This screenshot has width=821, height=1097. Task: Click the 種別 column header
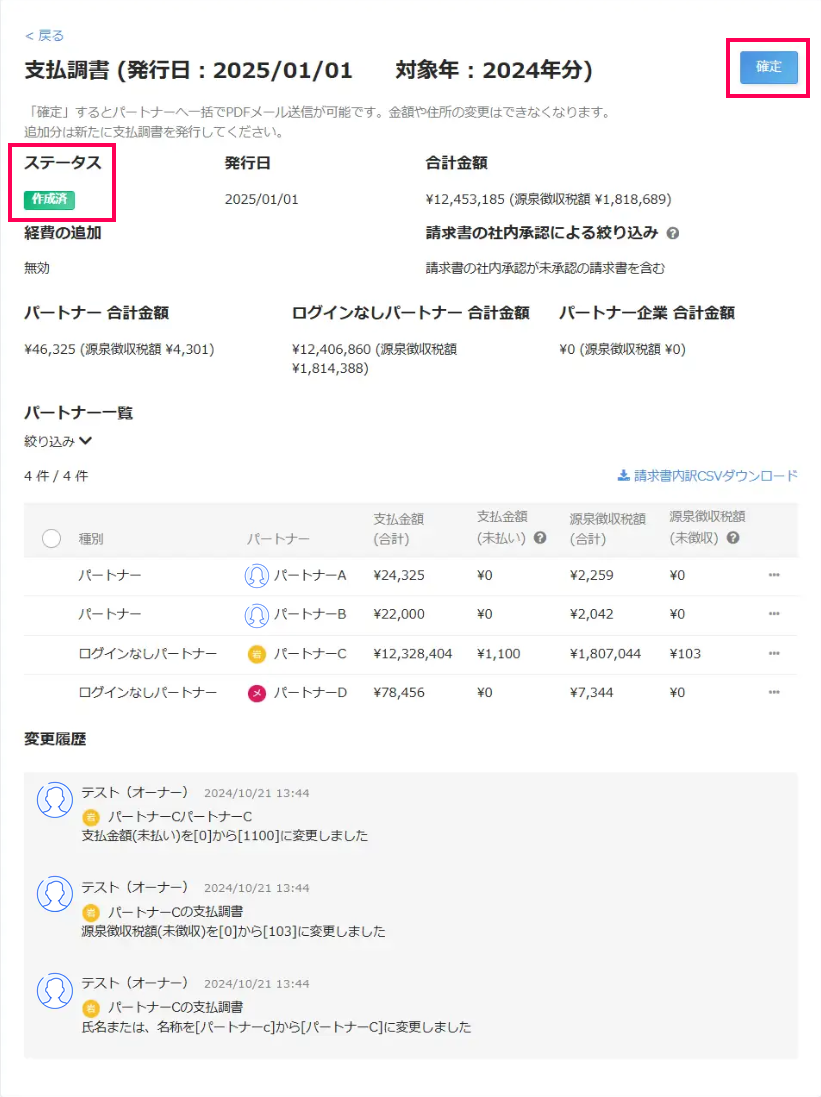pos(91,539)
